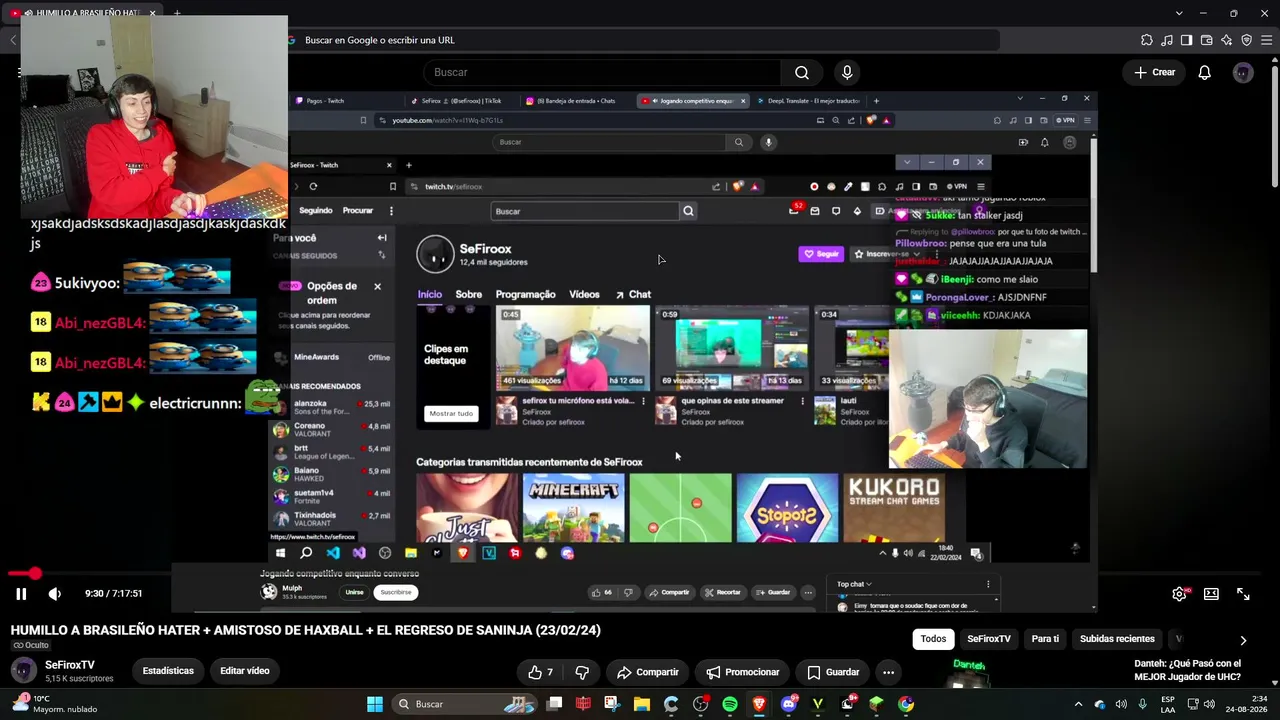Image resolution: width=1280 pixels, height=720 pixels.
Task: Select the Todos filter chip
Action: [x=933, y=639]
